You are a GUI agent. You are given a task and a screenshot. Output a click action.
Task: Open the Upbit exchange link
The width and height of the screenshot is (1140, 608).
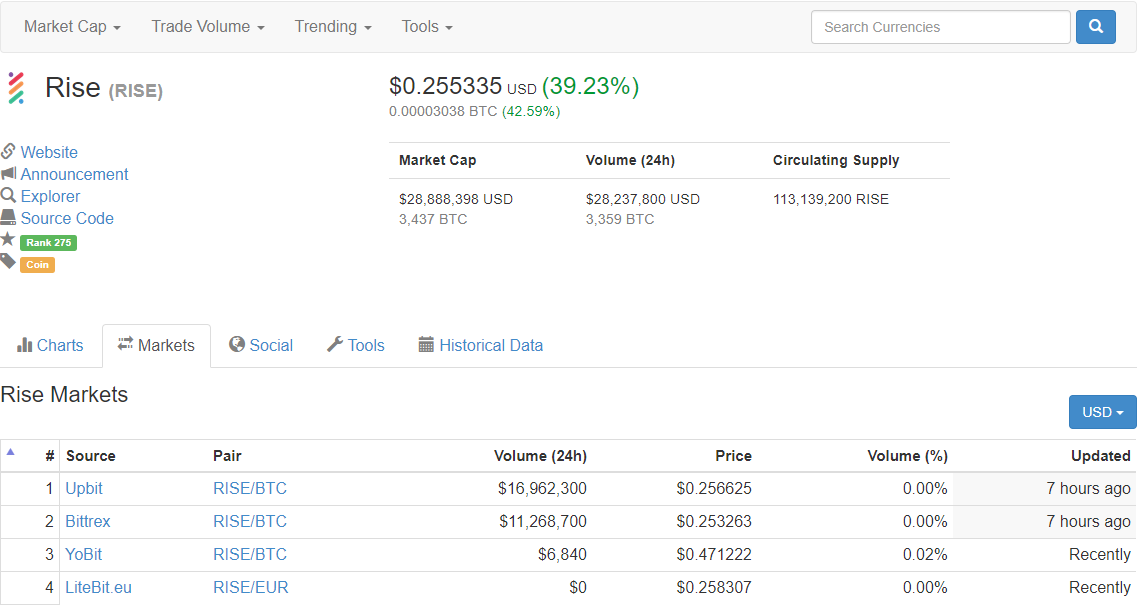coord(84,489)
